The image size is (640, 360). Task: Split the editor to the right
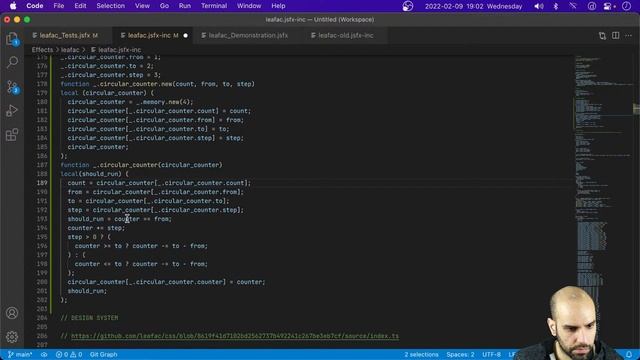[616, 36]
